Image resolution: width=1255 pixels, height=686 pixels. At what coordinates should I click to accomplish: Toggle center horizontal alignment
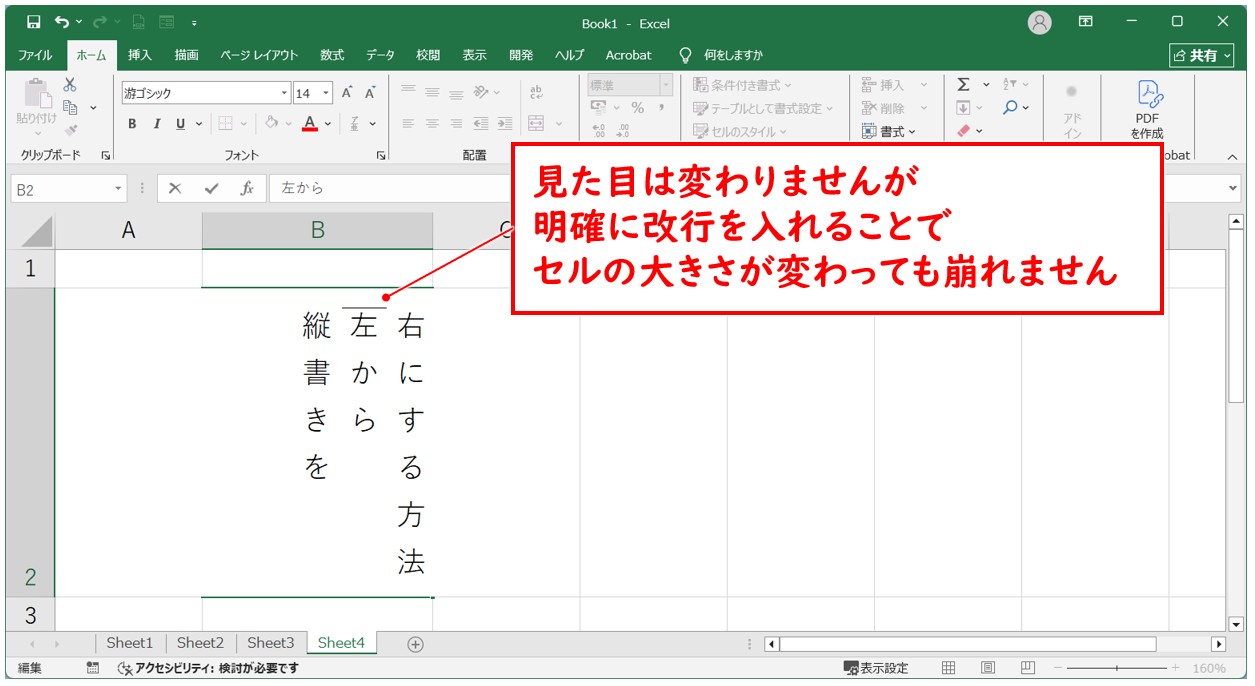click(x=432, y=124)
